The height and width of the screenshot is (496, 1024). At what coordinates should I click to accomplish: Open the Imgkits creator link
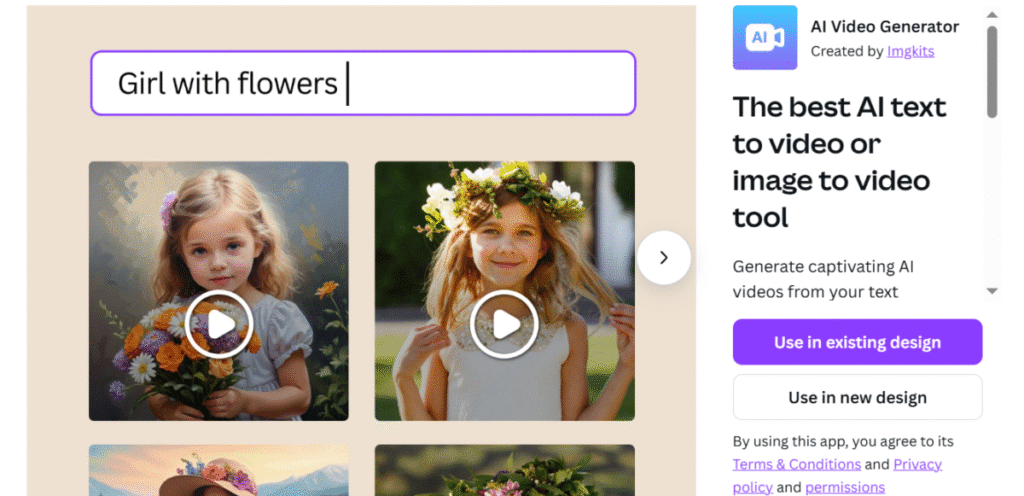point(910,51)
